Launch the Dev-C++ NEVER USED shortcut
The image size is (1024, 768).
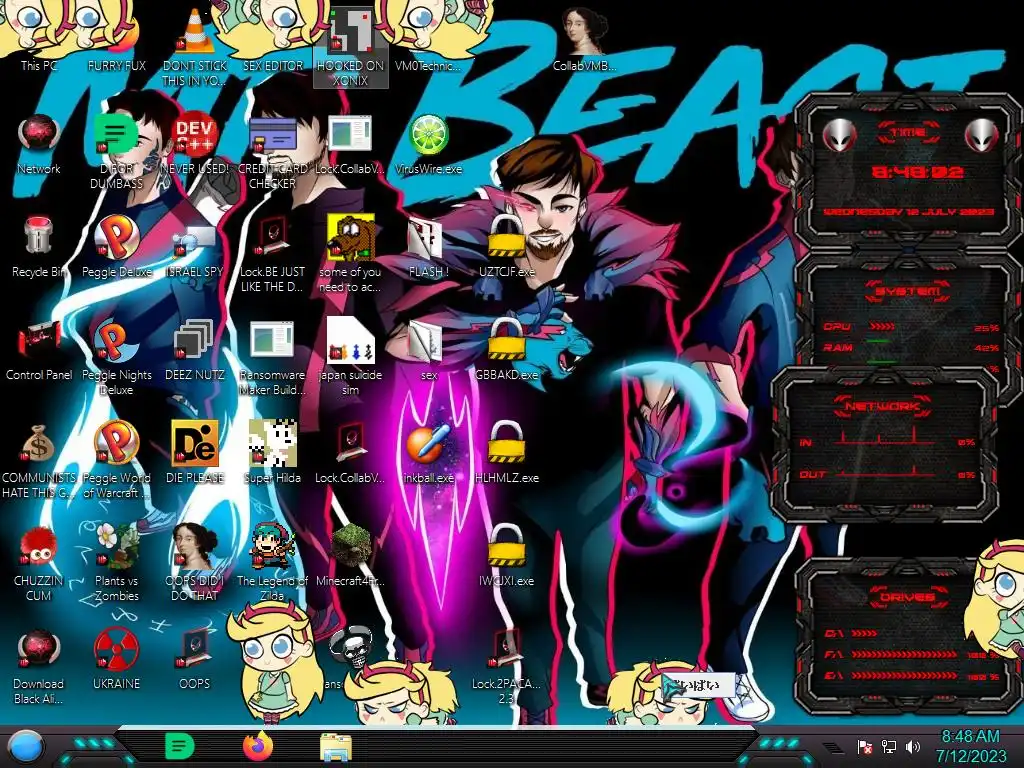tap(194, 144)
